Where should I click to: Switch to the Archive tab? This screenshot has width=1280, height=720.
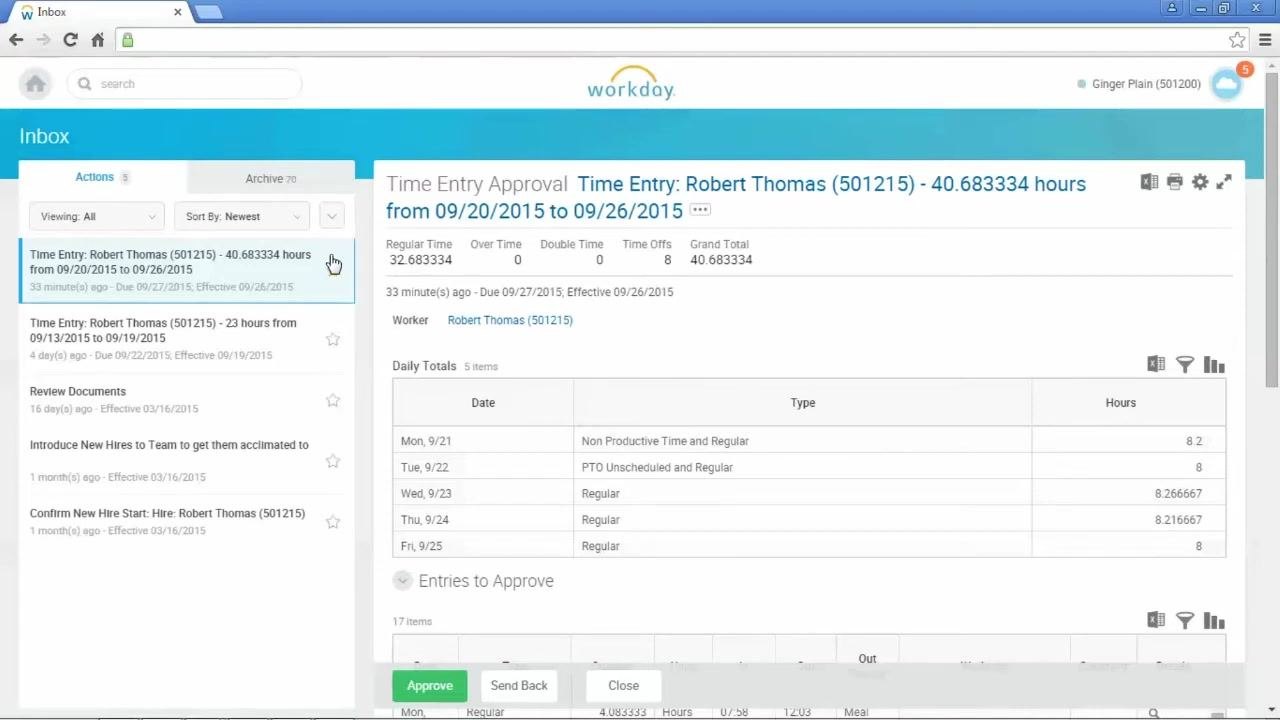pyautogui.click(x=271, y=178)
